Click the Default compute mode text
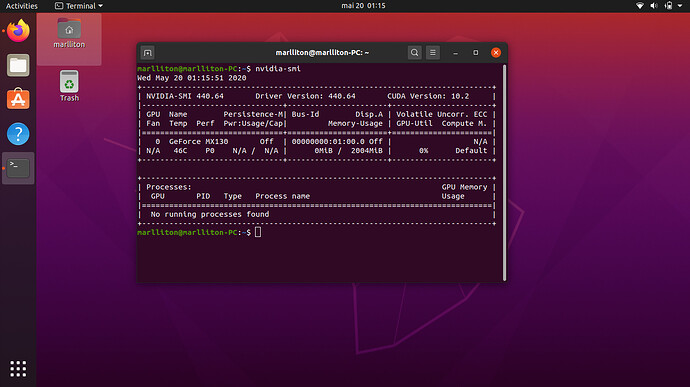Screen dimensions: 690x387 (471, 151)
